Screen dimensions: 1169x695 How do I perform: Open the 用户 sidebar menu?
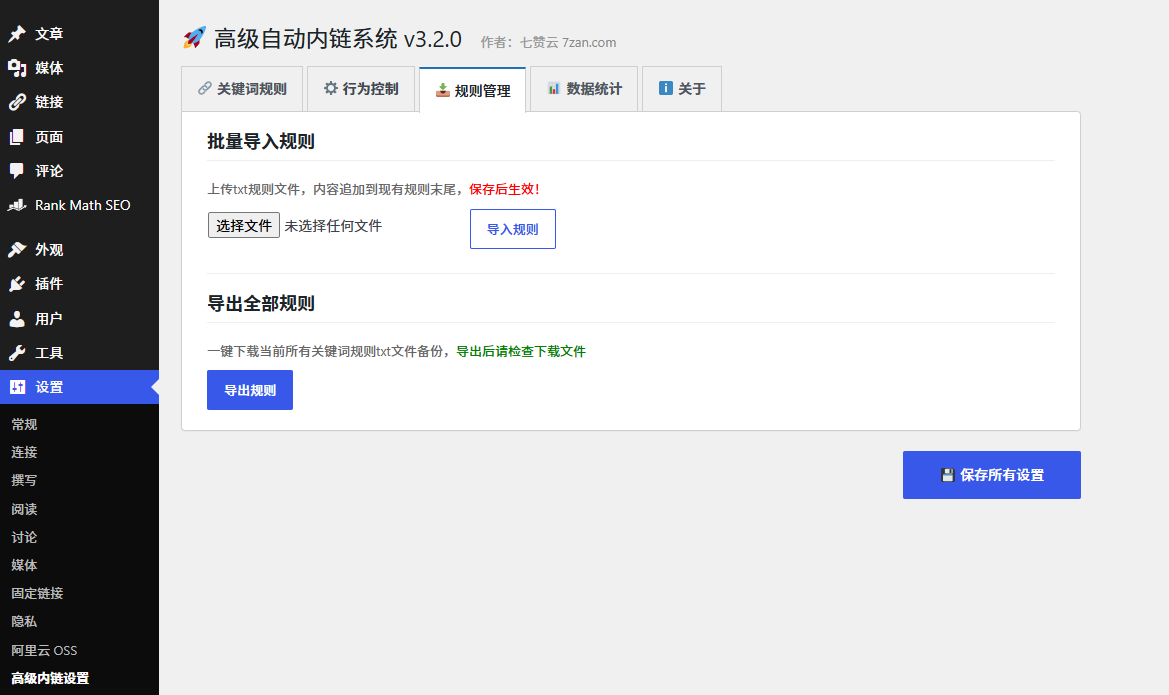(x=79, y=318)
